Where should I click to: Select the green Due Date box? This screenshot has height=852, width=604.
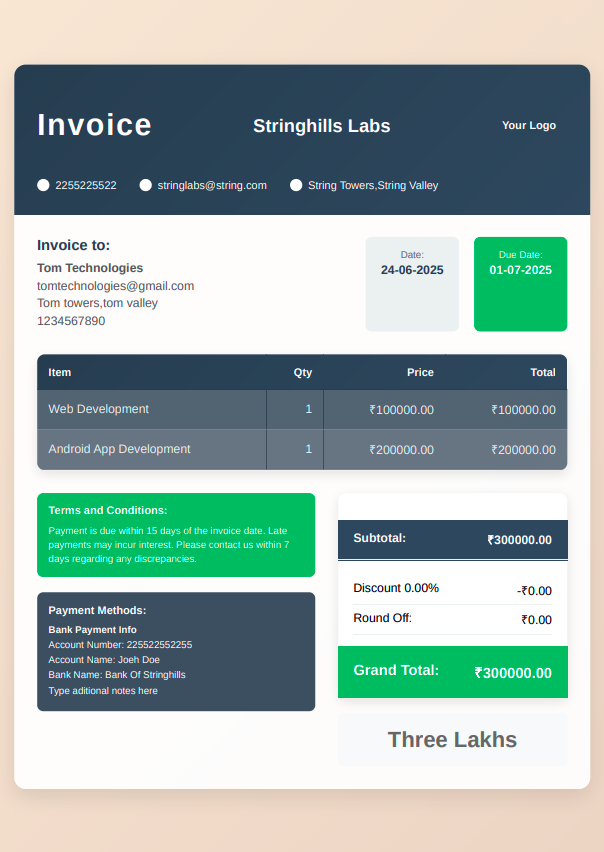pos(520,284)
